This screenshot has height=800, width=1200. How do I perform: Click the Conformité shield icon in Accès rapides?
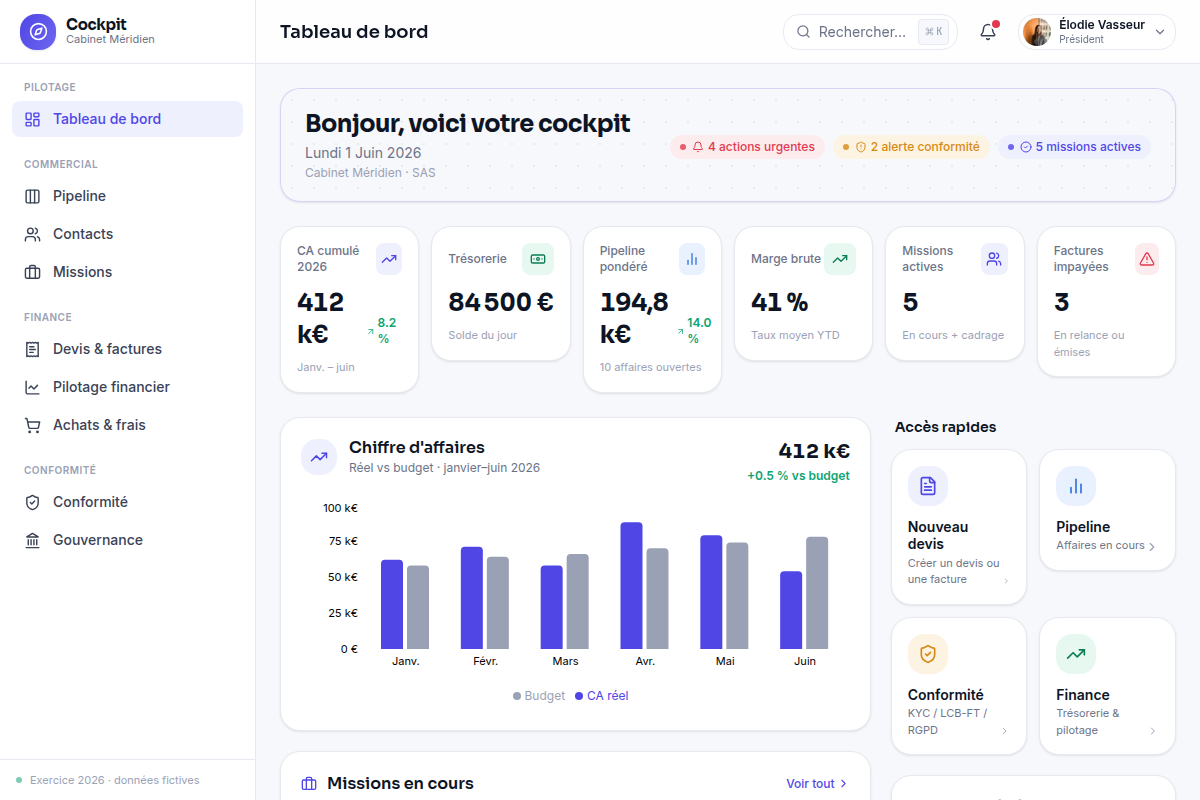click(928, 654)
